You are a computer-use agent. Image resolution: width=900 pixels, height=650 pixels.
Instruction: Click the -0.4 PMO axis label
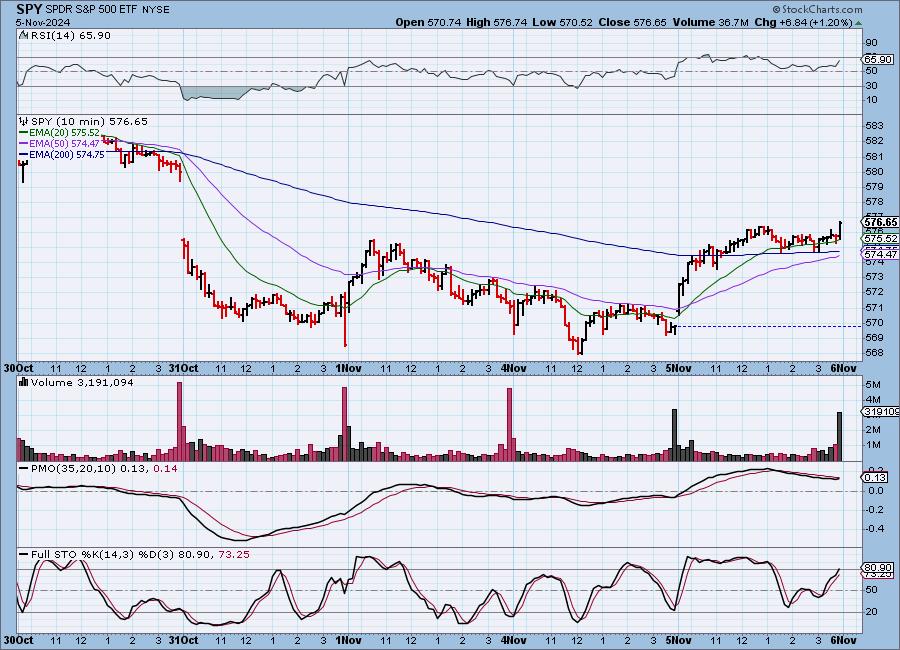click(x=875, y=528)
